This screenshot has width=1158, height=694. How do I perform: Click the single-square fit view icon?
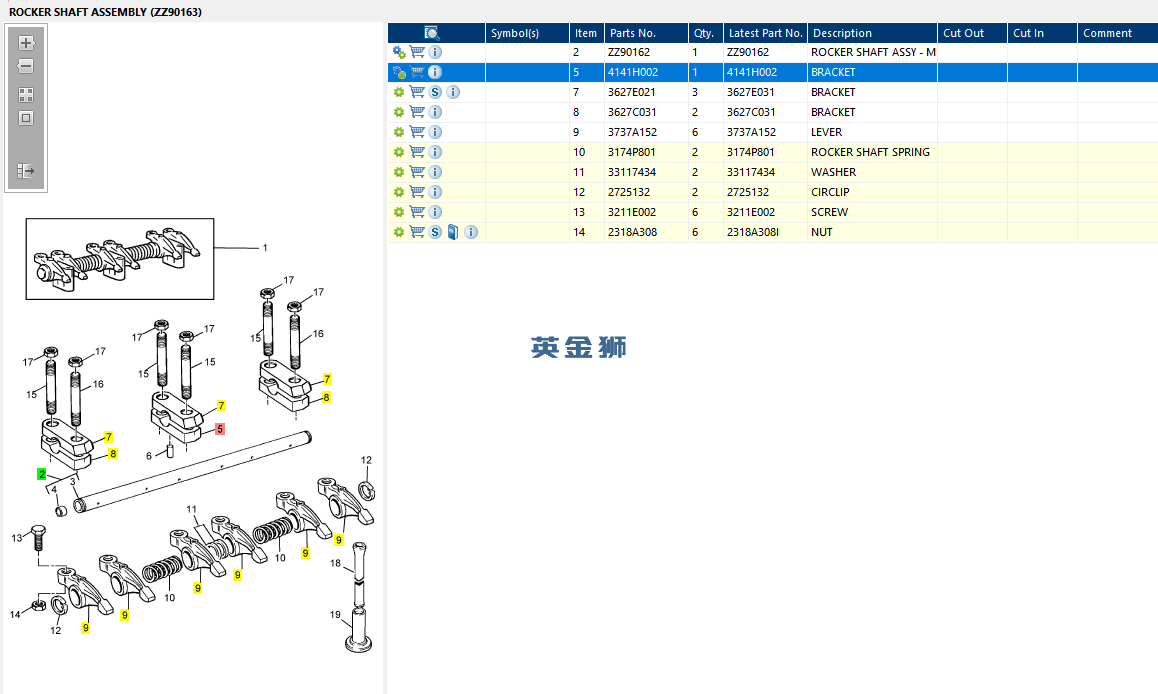[x=26, y=118]
